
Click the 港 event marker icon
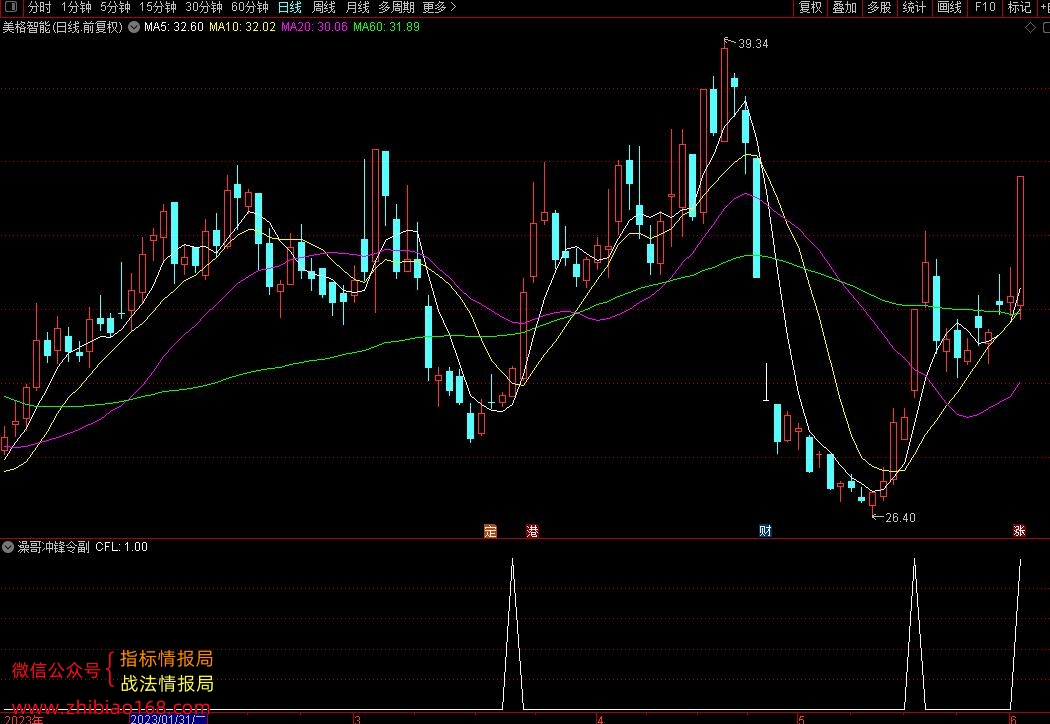click(x=532, y=531)
